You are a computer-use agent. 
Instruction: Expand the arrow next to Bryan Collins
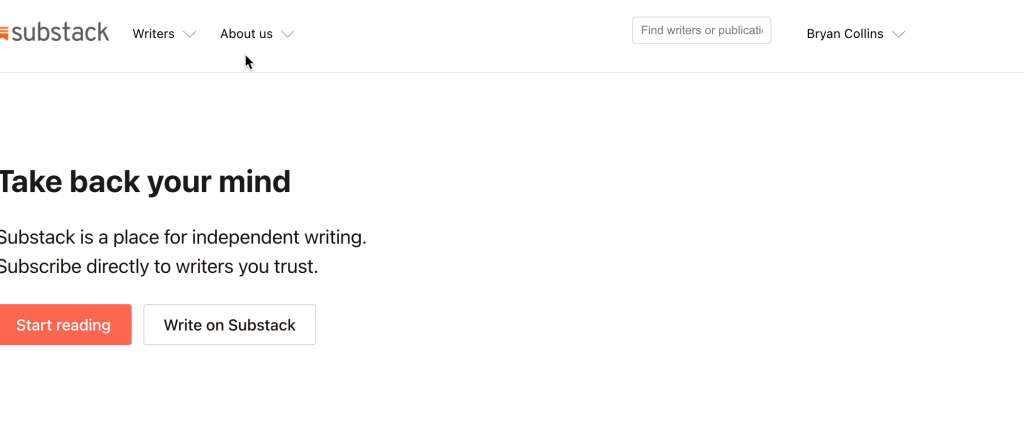coord(899,35)
